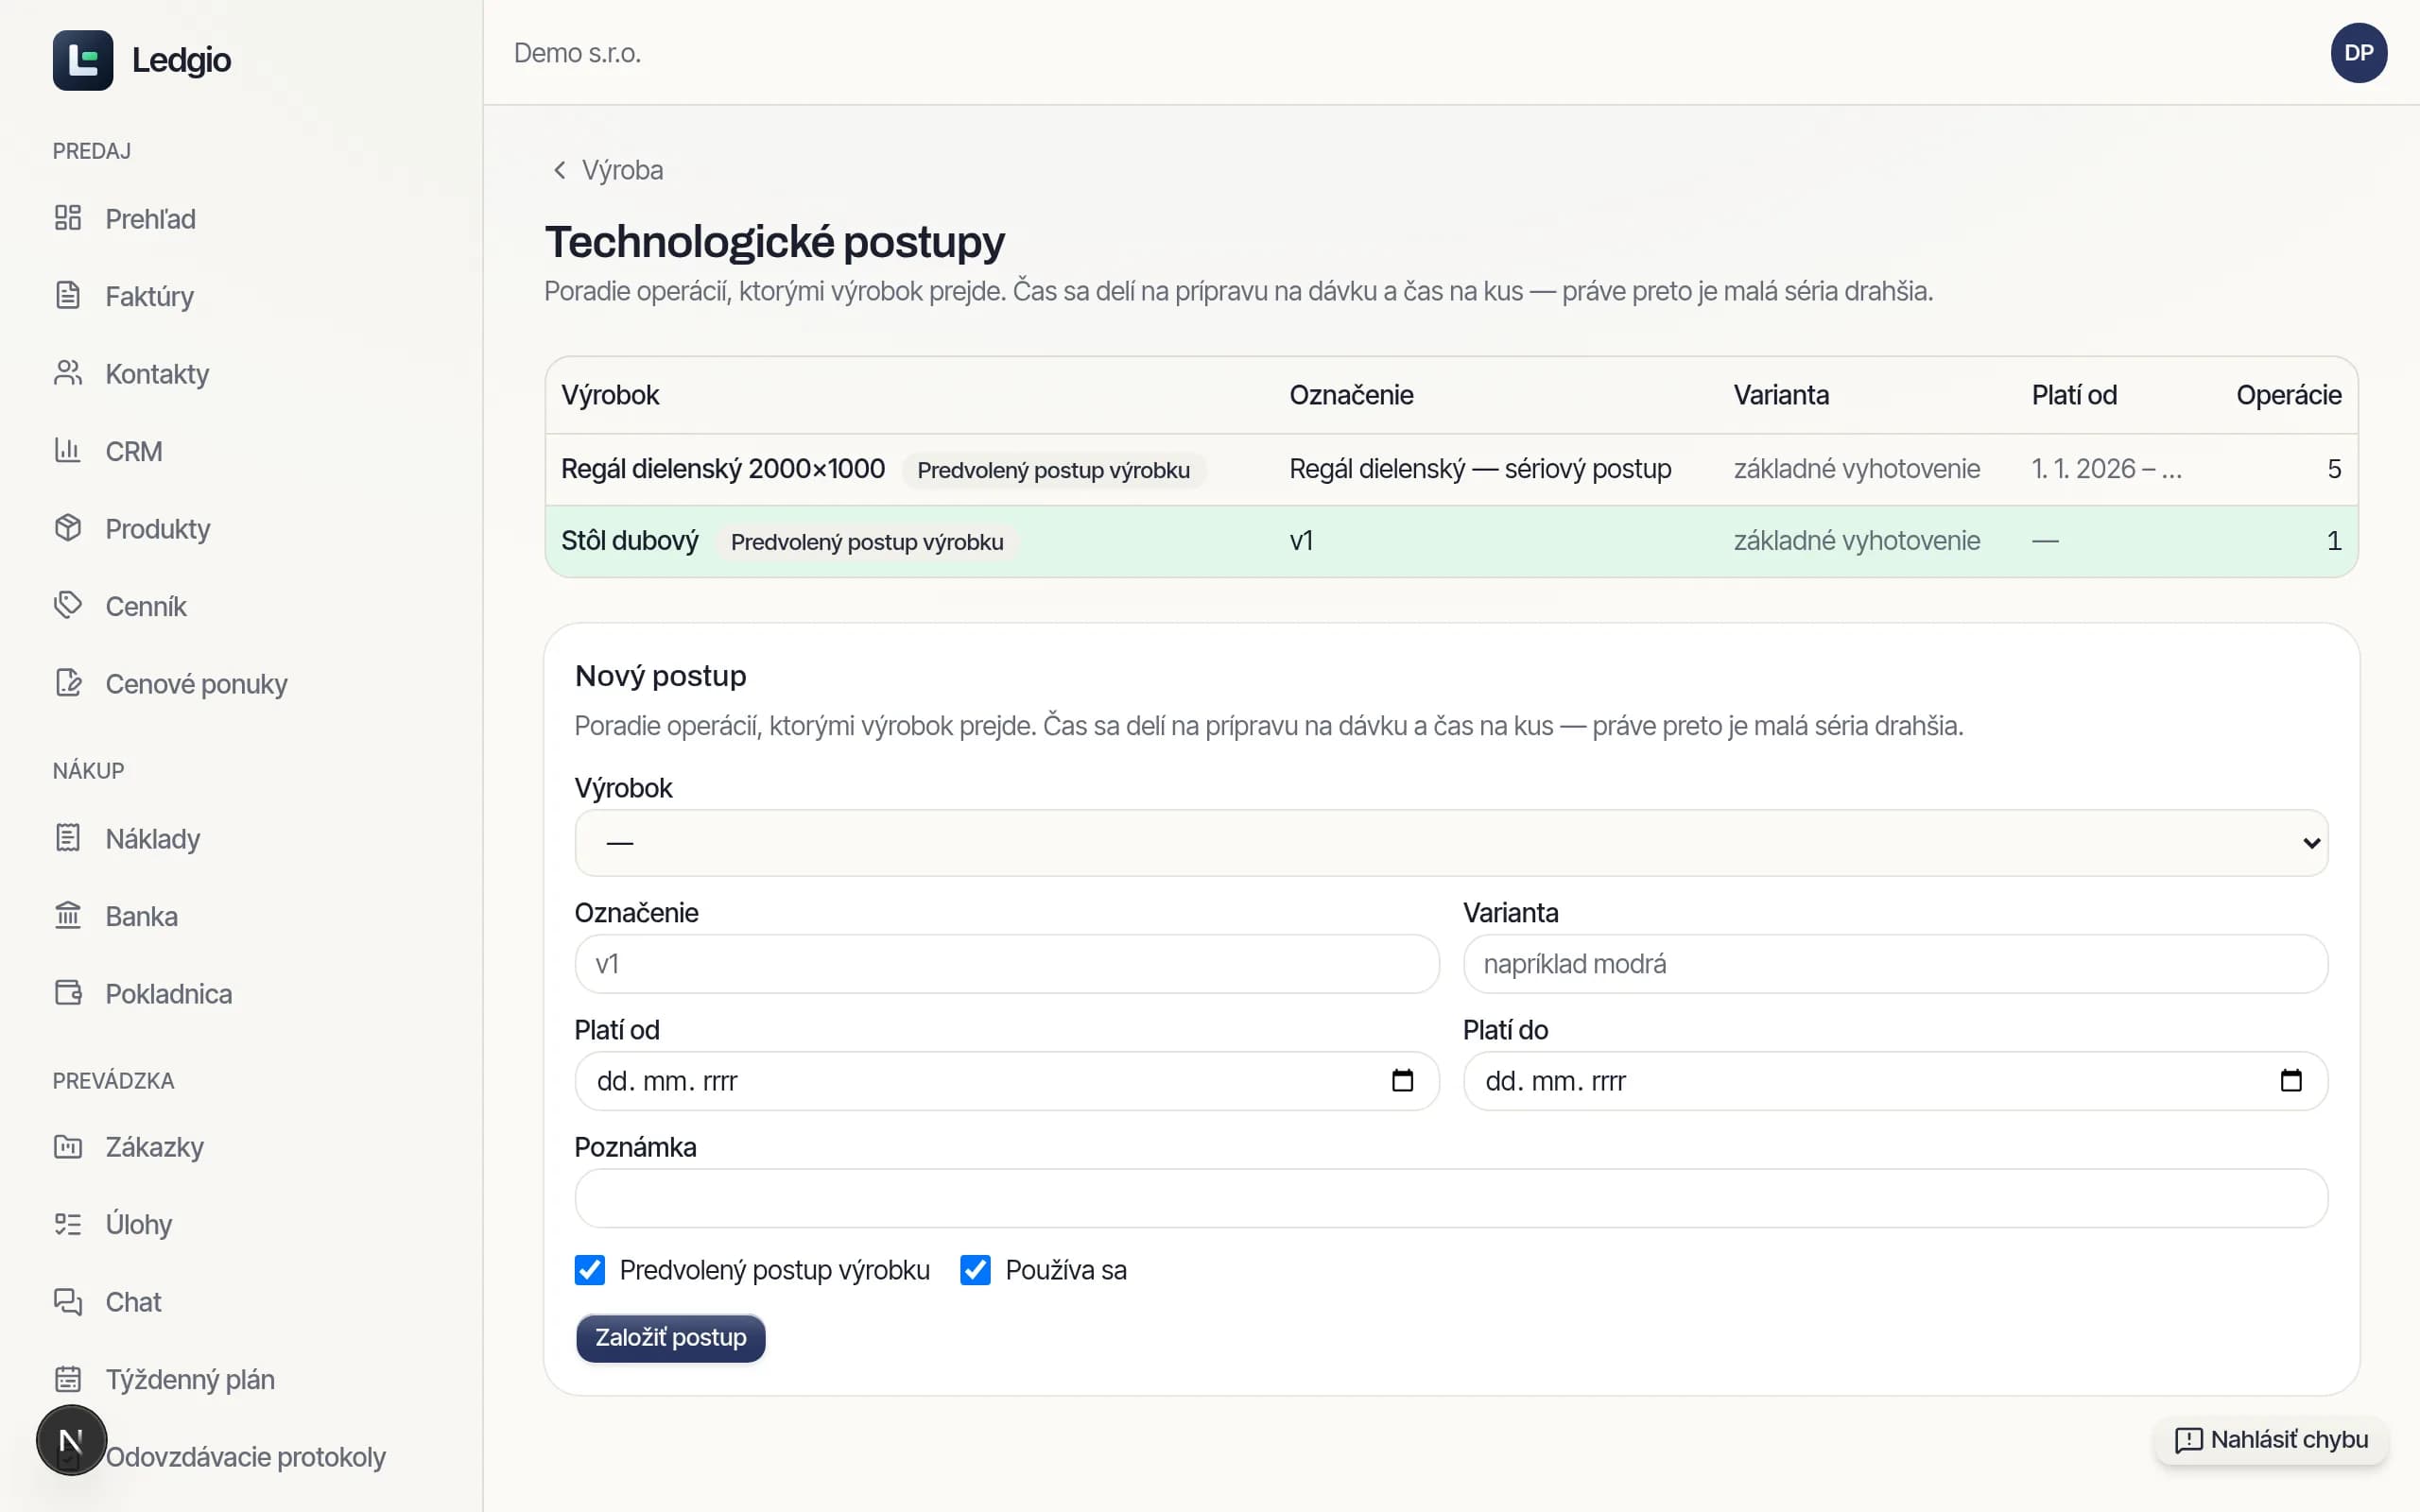Open calendar picker in Platí od field
The height and width of the screenshot is (1512, 2420).
1402,1080
